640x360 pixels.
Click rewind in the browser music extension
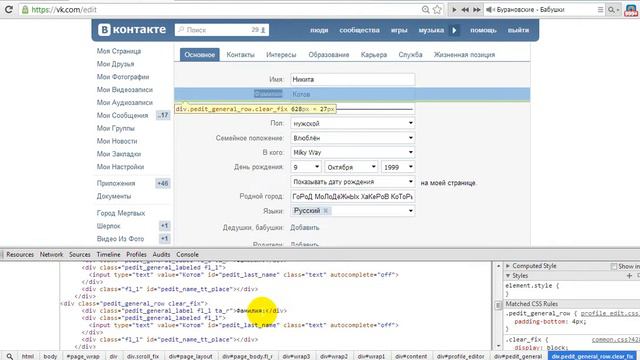pos(465,9)
